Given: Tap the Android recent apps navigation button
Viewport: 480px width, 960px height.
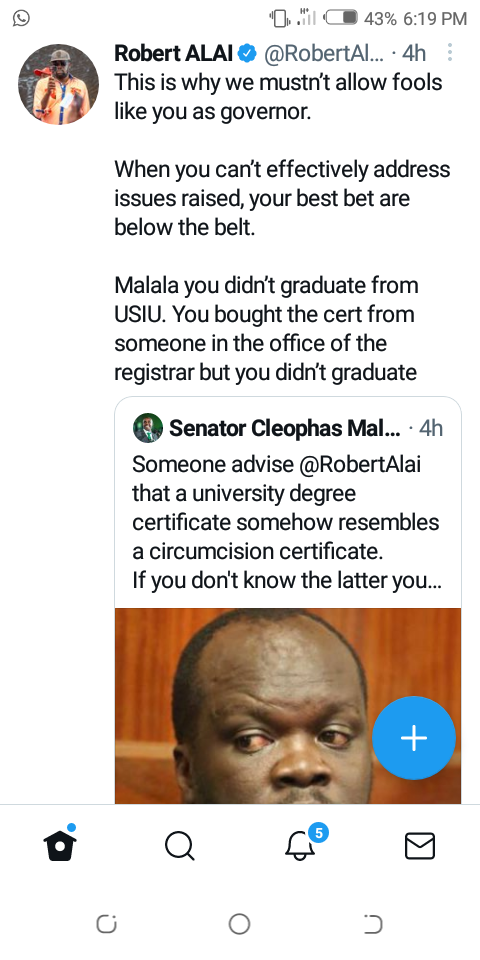Looking at the screenshot, I should pyautogui.click(x=107, y=924).
